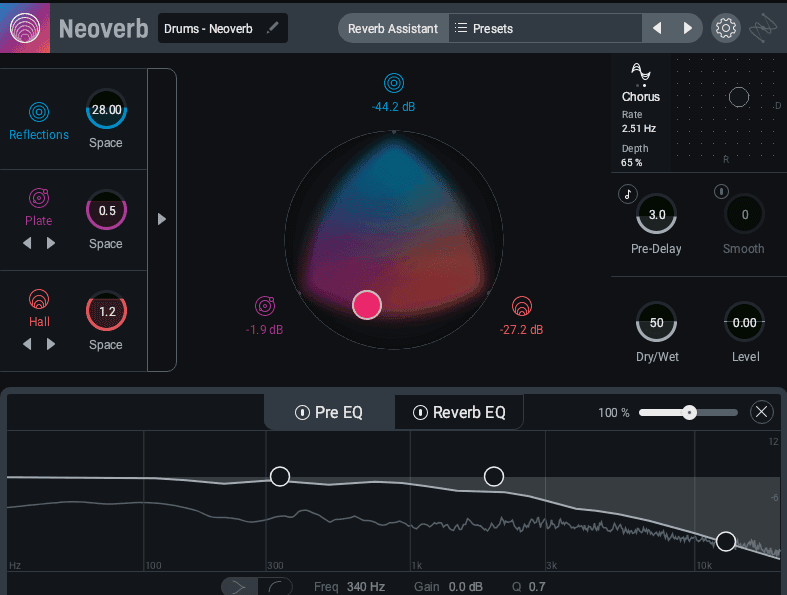Expand the advanced engine panel arrow
Image resolution: width=787 pixels, height=595 pixels.
click(162, 219)
